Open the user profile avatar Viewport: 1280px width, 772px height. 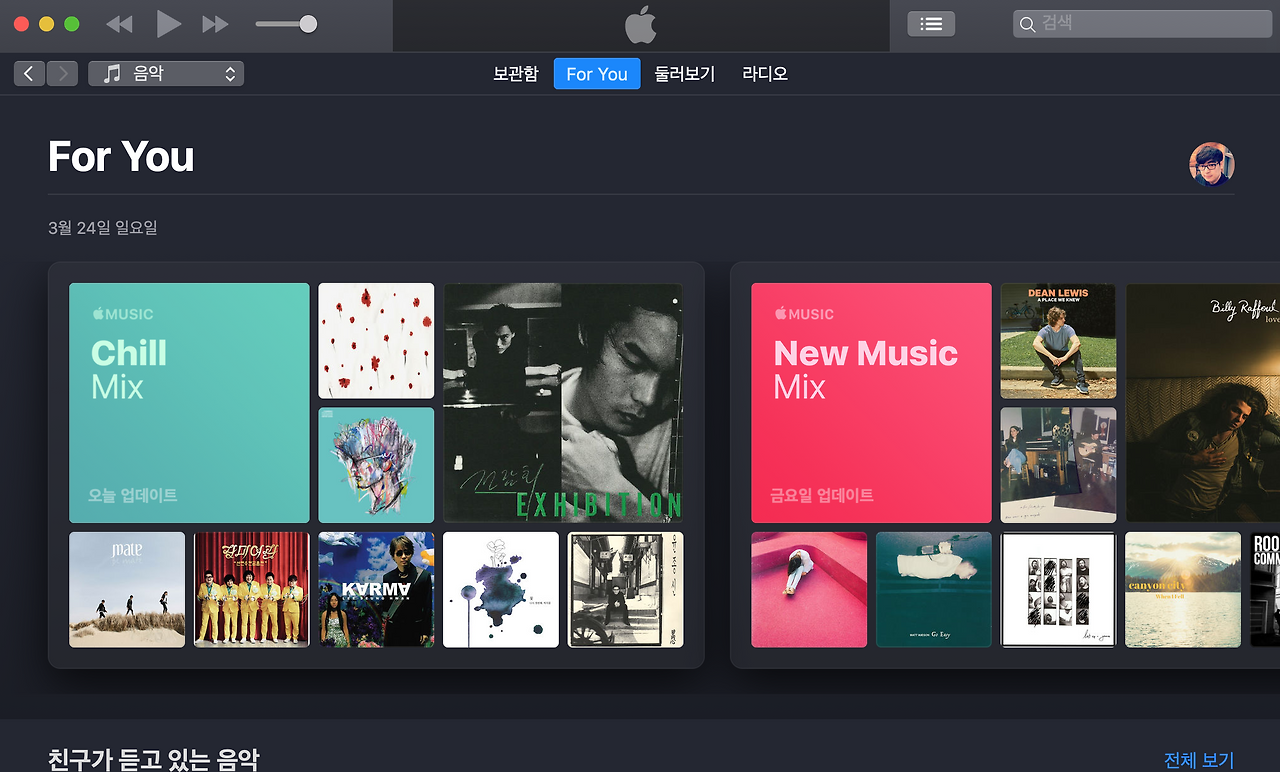pos(1212,165)
